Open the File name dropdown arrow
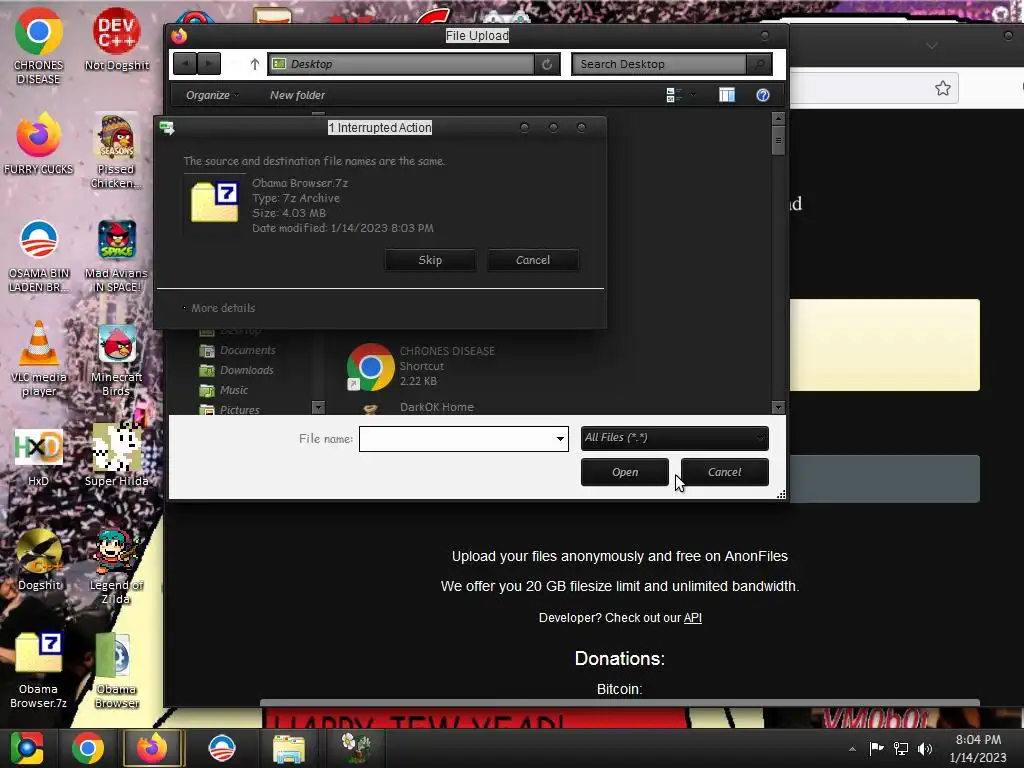This screenshot has height=768, width=1024. point(560,439)
